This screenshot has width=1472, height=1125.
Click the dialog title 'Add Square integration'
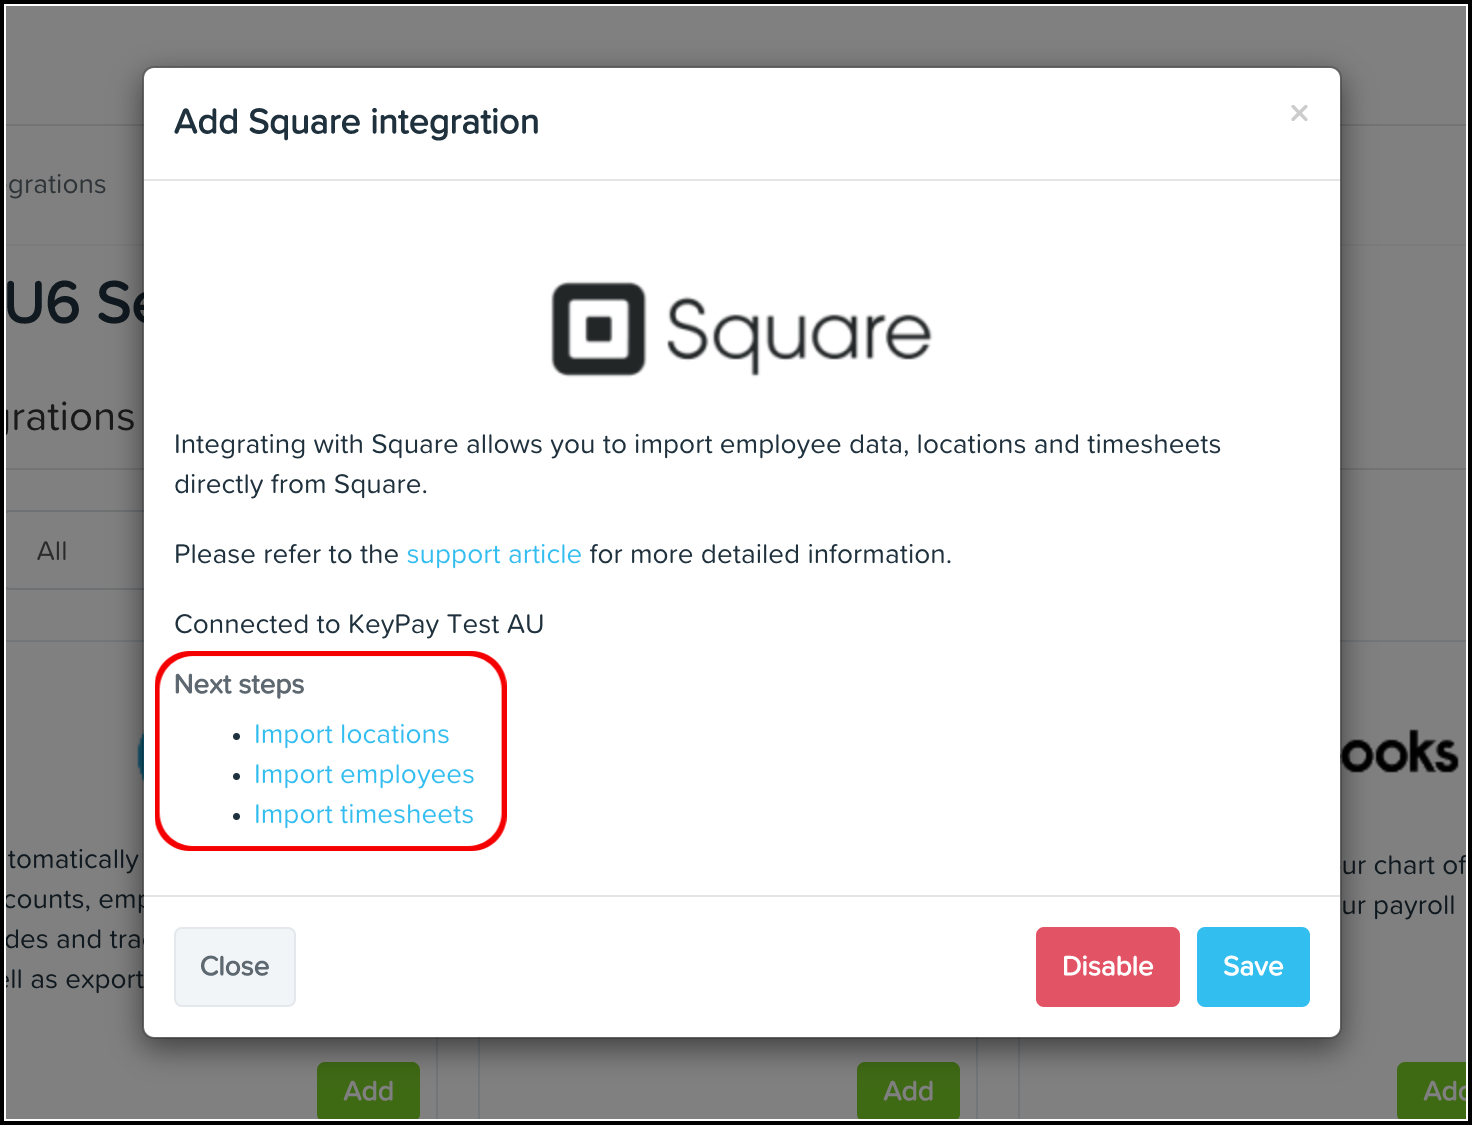click(x=357, y=122)
